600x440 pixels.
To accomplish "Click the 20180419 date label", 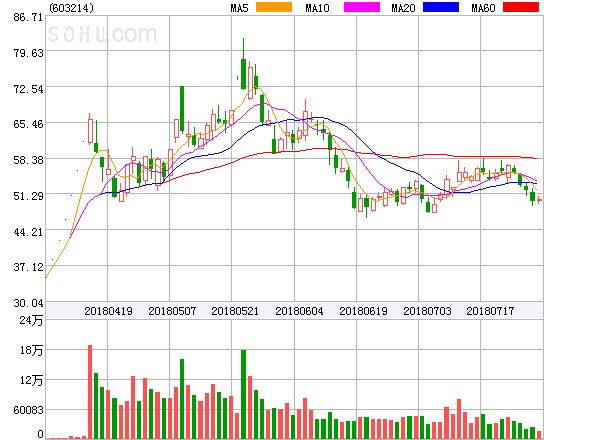I will click(108, 311).
